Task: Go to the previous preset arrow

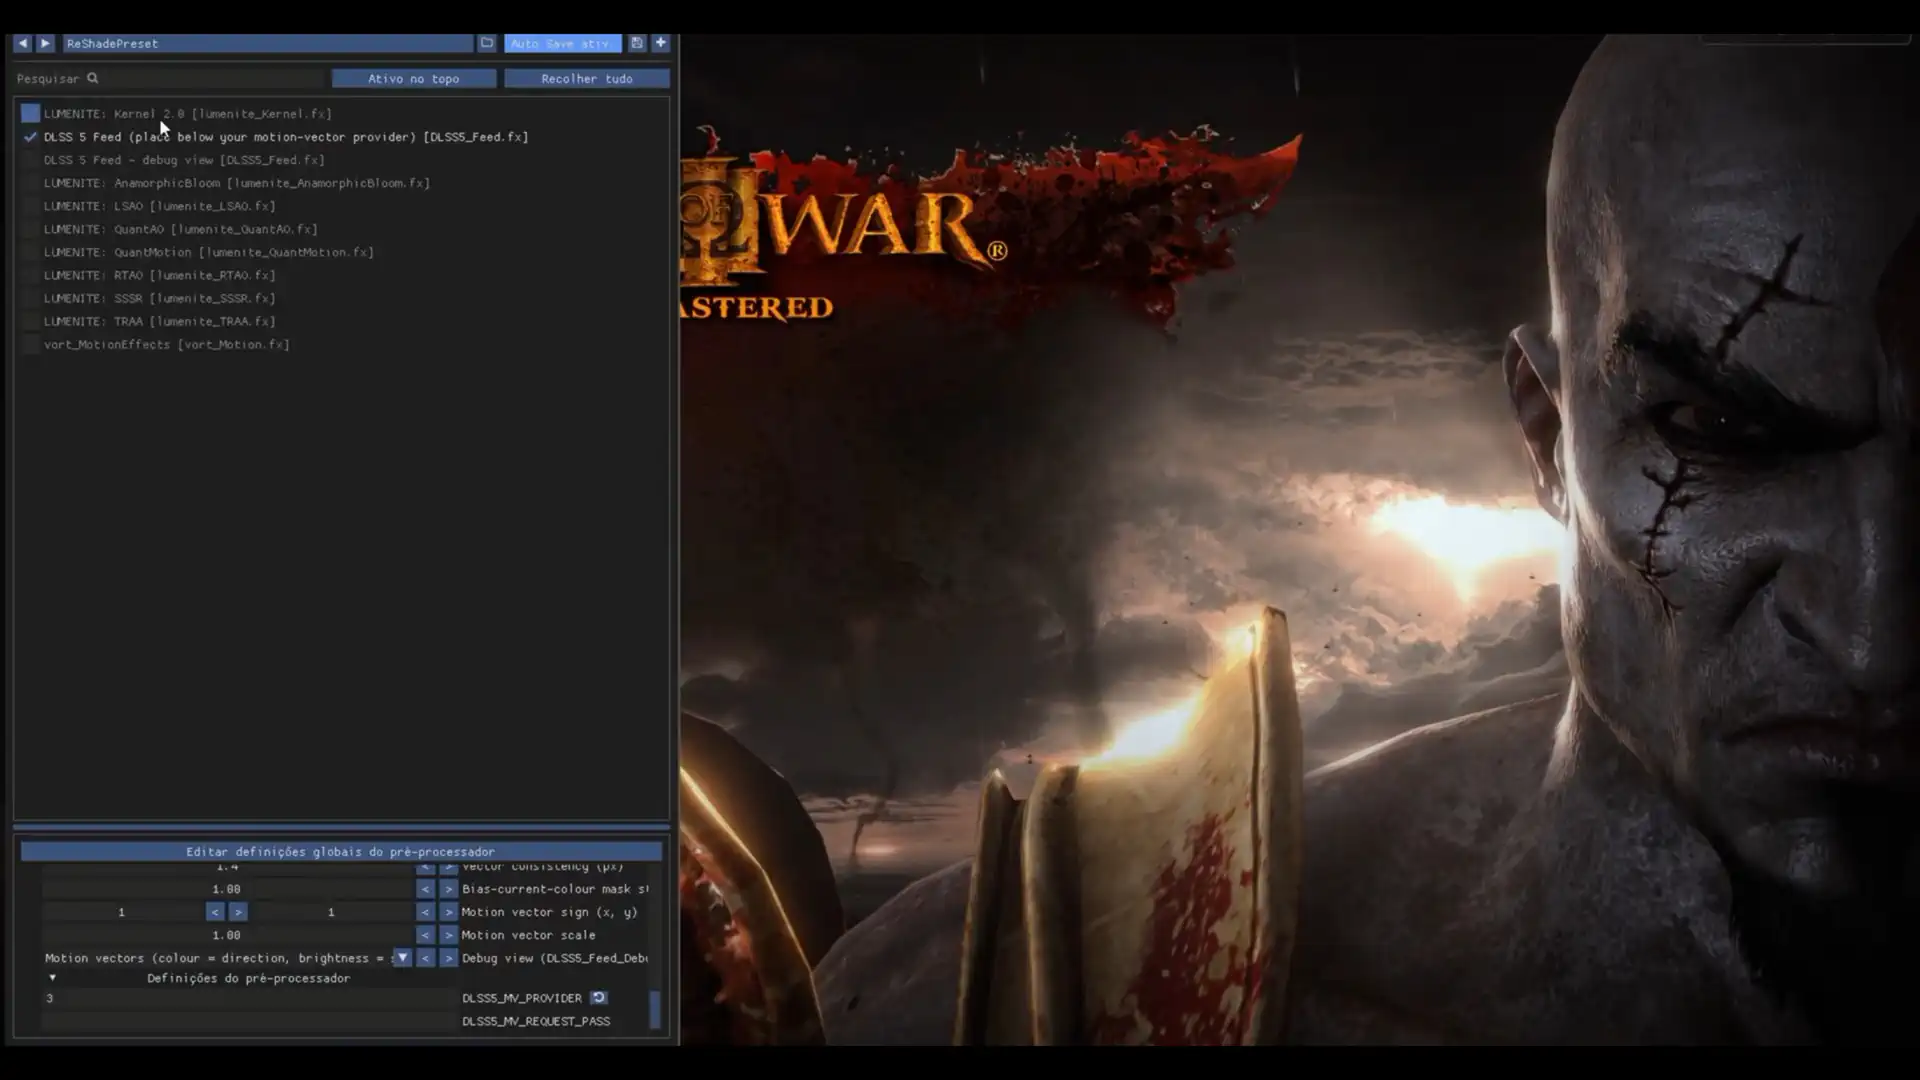Action: tap(22, 43)
